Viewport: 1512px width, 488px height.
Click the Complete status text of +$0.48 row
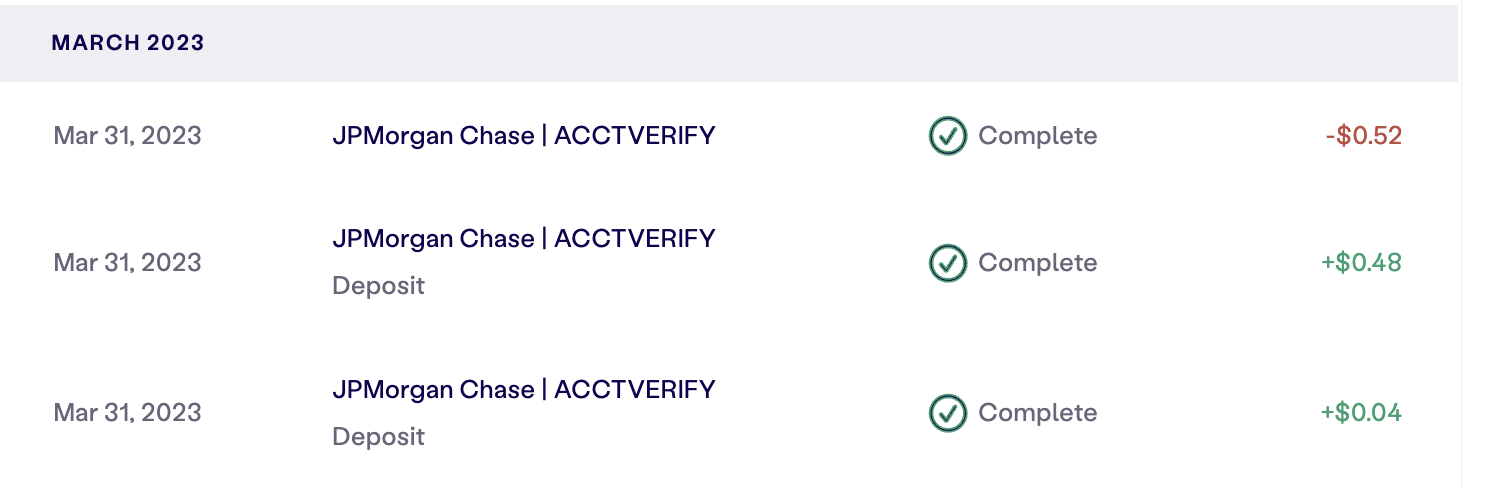[x=1037, y=263]
